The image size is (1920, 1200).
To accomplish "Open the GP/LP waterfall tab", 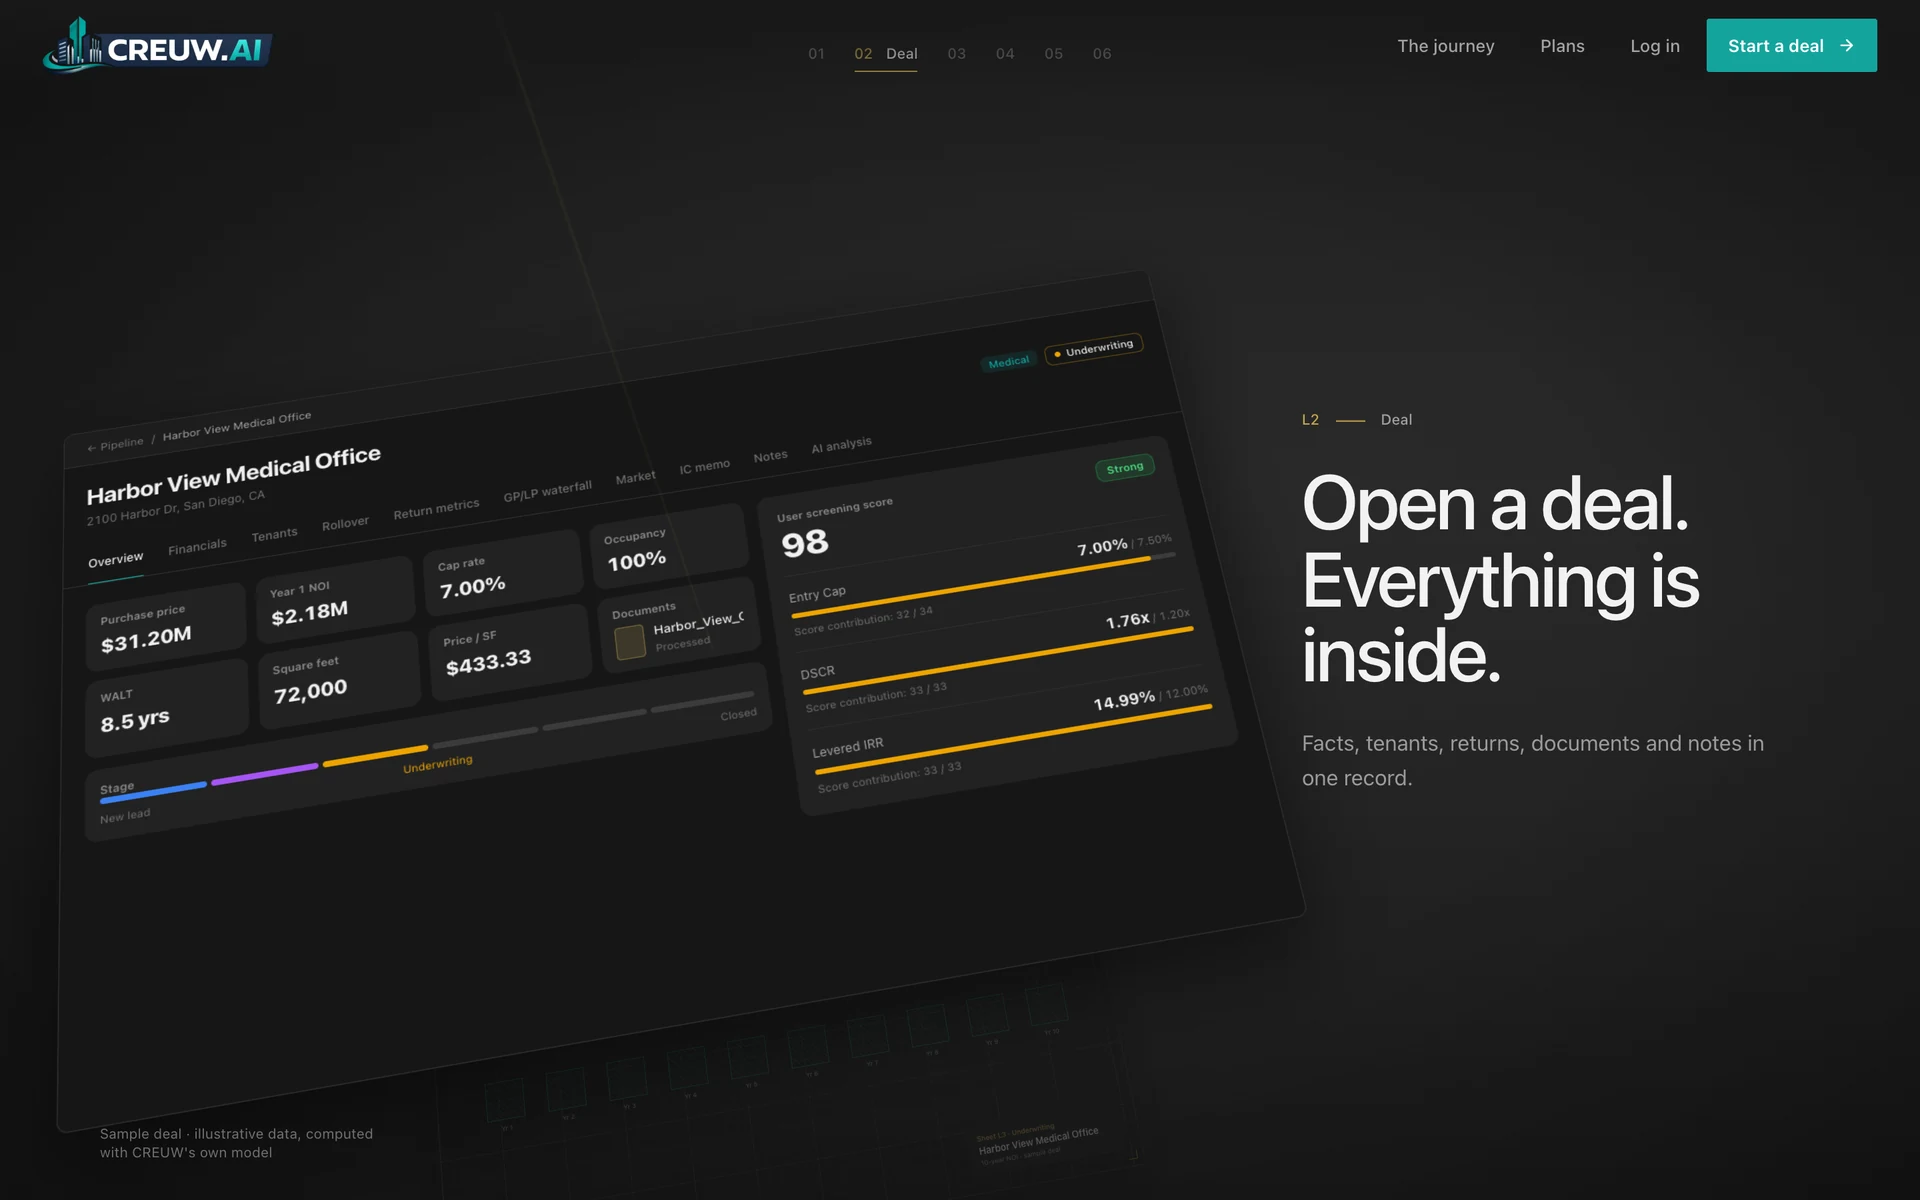I will (x=547, y=491).
